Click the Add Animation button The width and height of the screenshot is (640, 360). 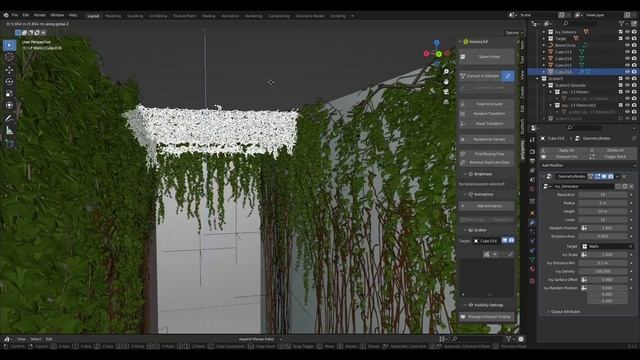point(487,206)
